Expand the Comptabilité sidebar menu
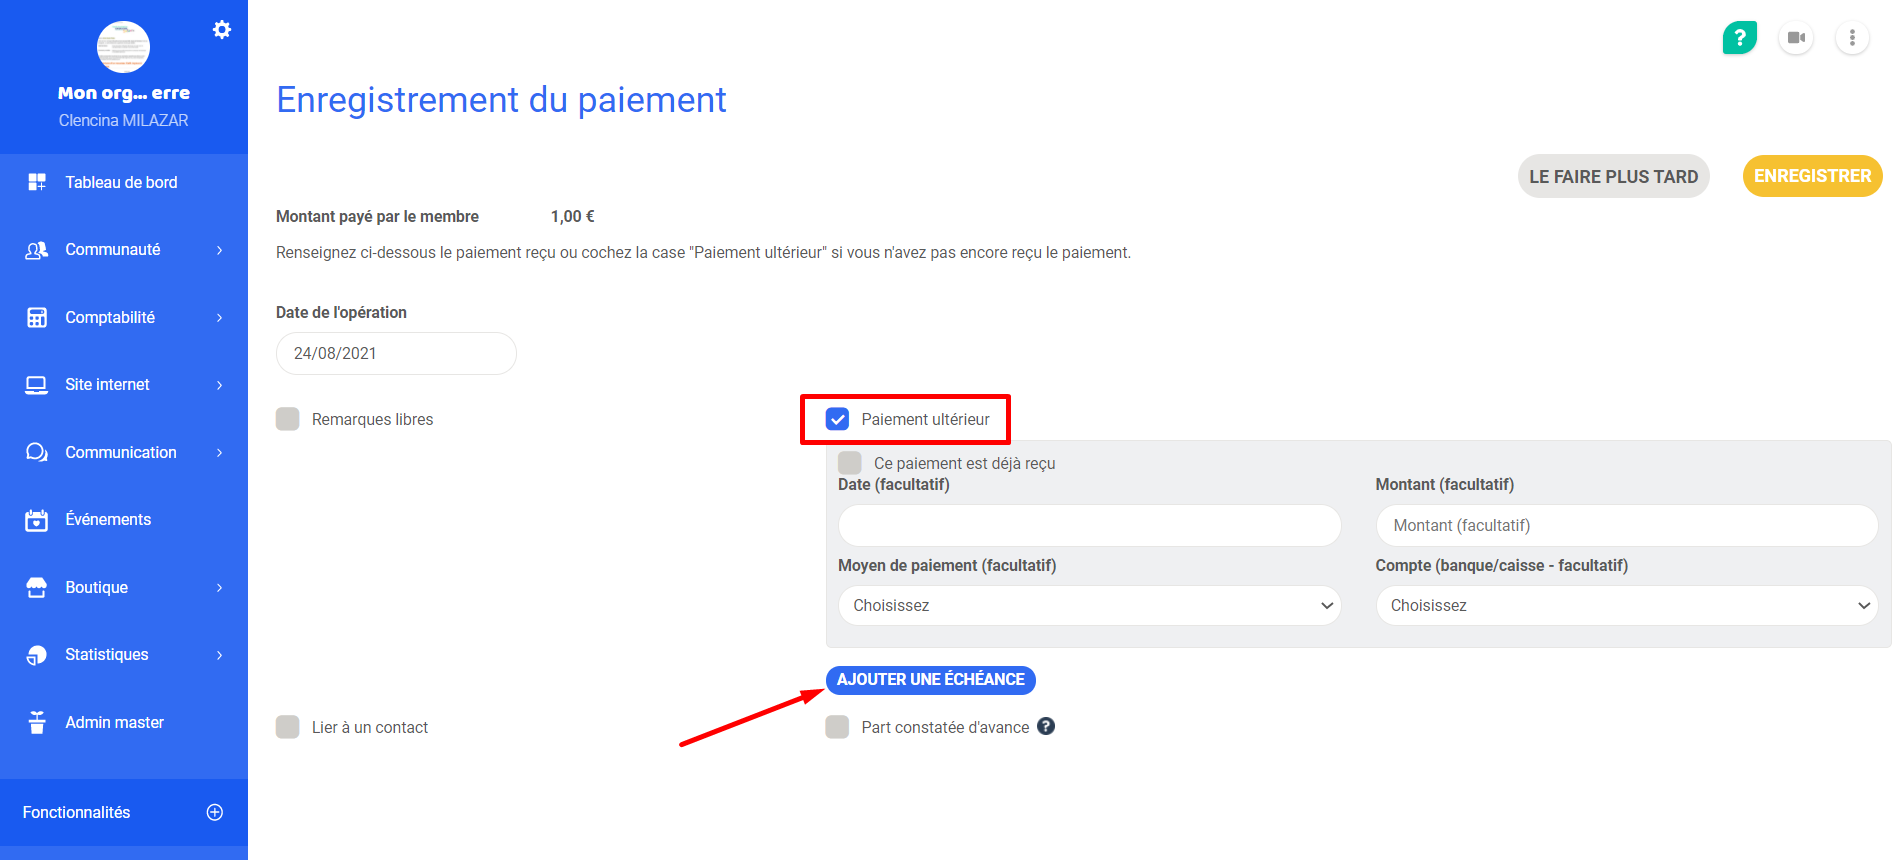1900x860 pixels. pos(124,318)
